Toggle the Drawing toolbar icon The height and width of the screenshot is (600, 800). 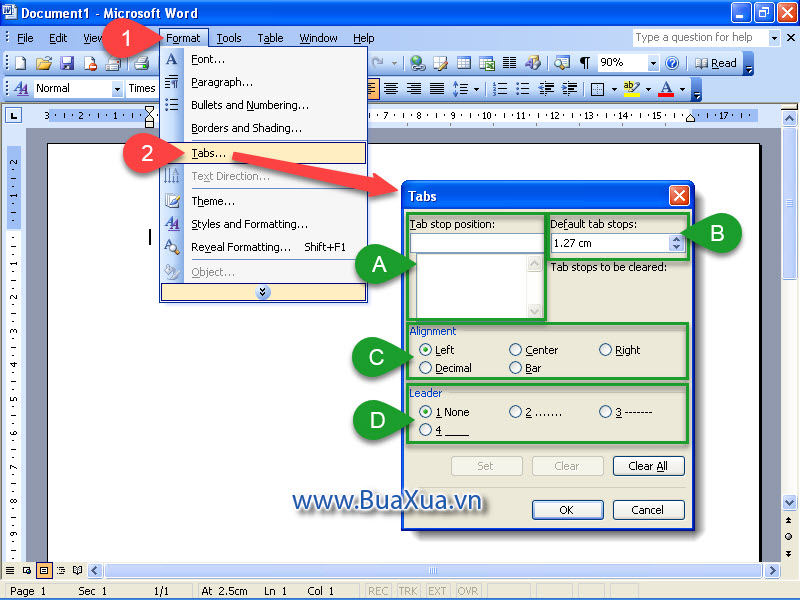[x=533, y=63]
